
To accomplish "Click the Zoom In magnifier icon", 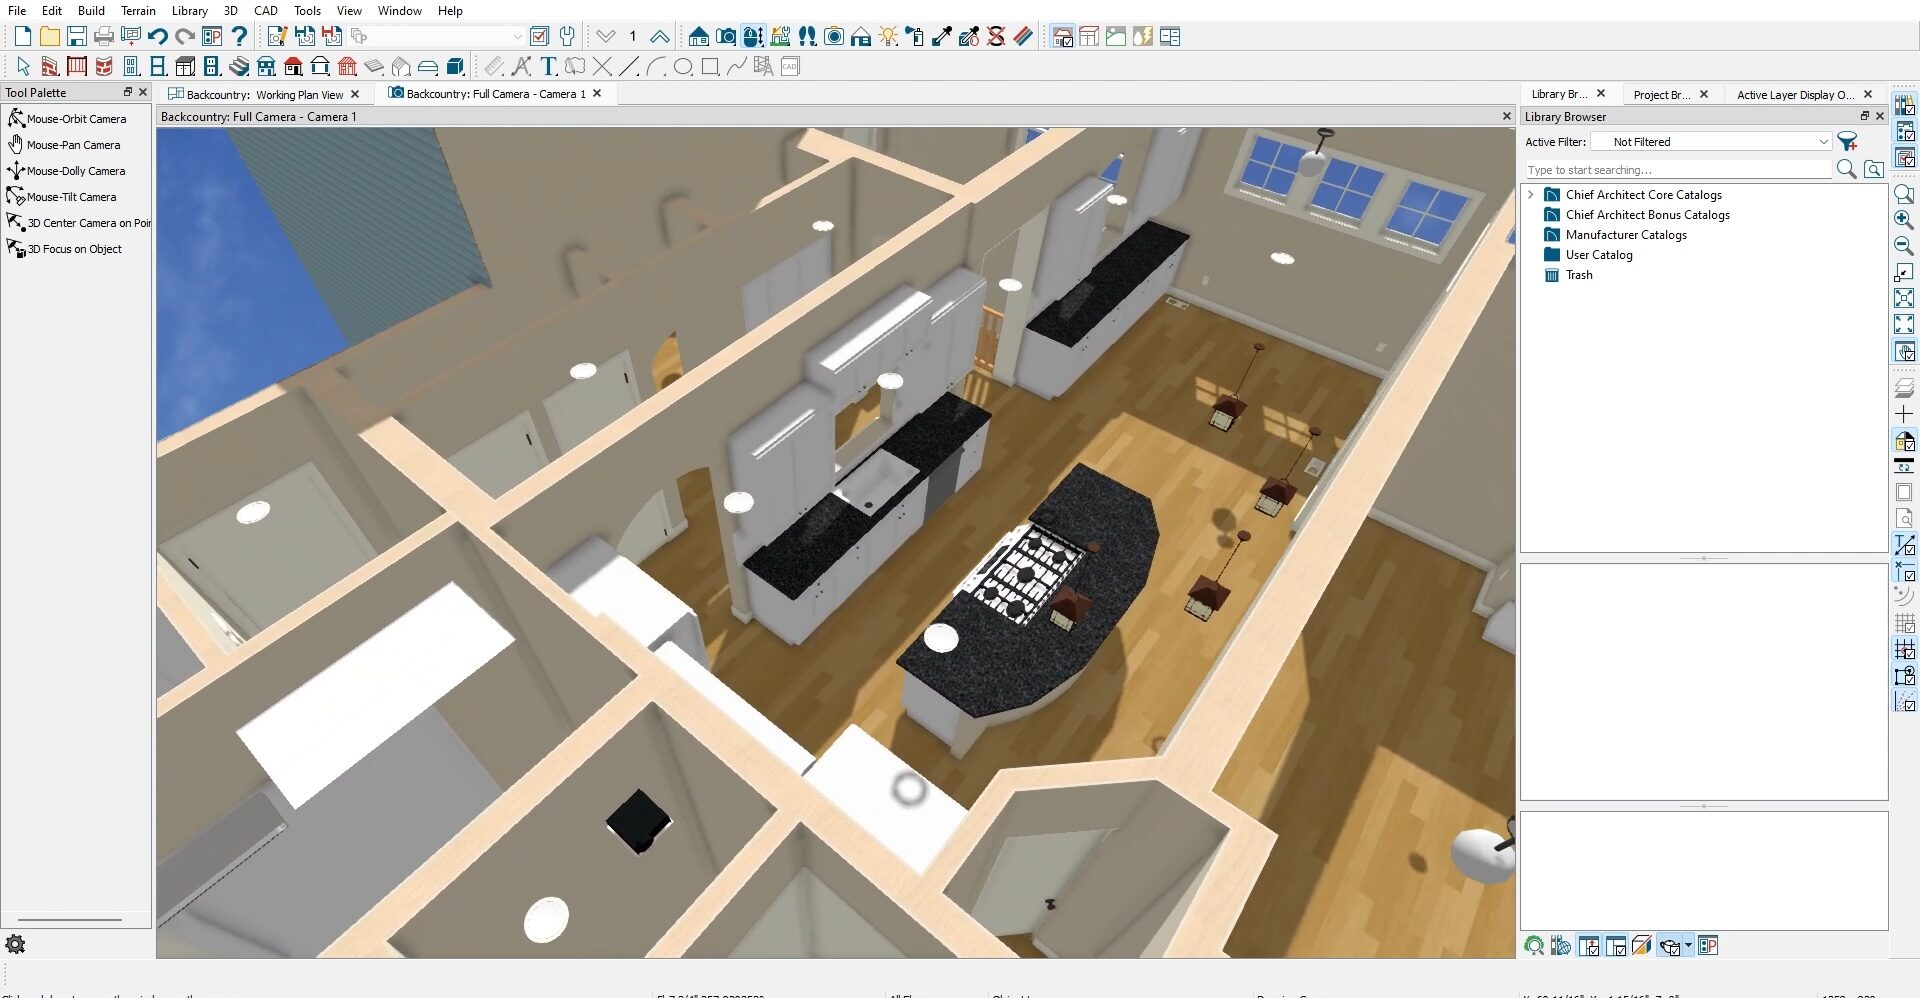I will (1904, 220).
